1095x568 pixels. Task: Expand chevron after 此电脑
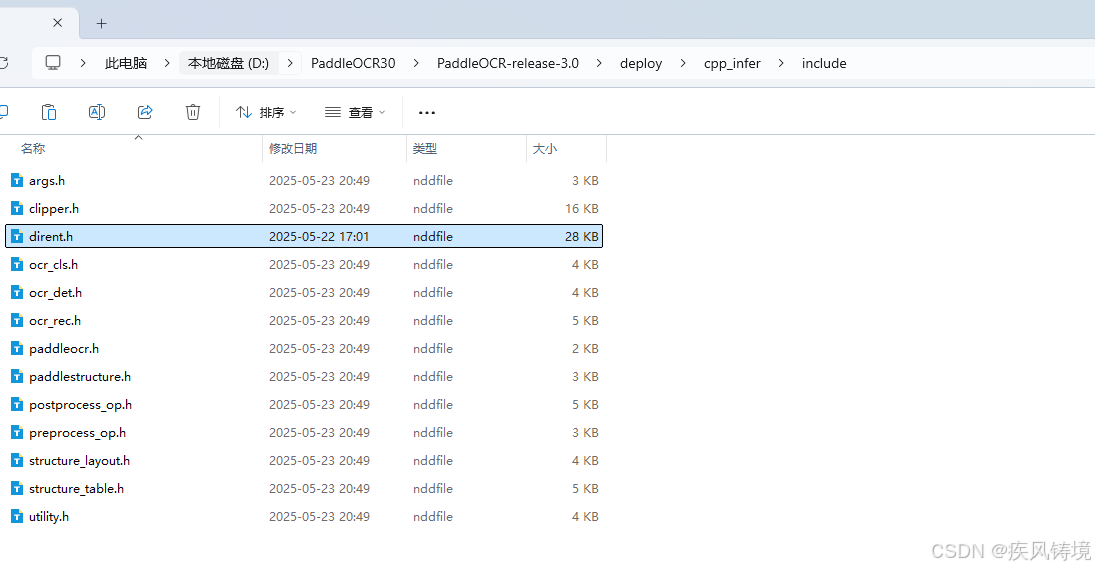167,64
